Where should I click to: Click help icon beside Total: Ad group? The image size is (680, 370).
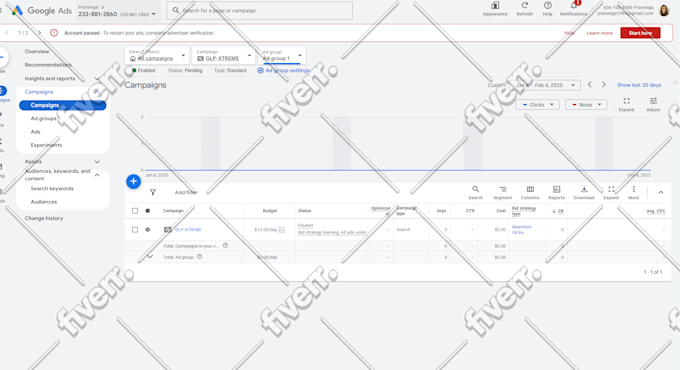199,257
